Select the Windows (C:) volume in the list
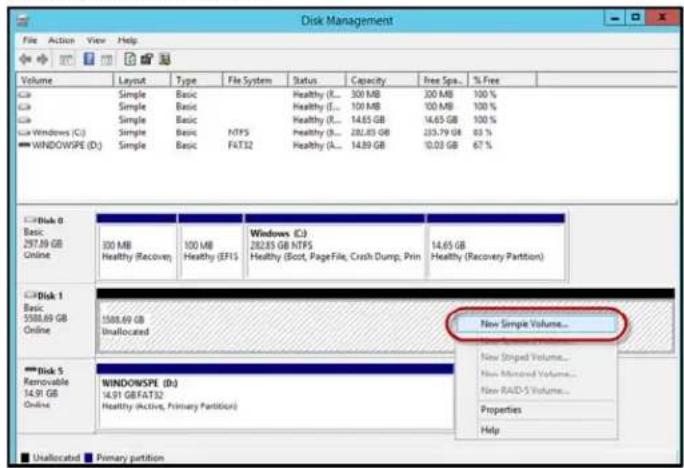The width and height of the screenshot is (684, 468). tap(58, 133)
